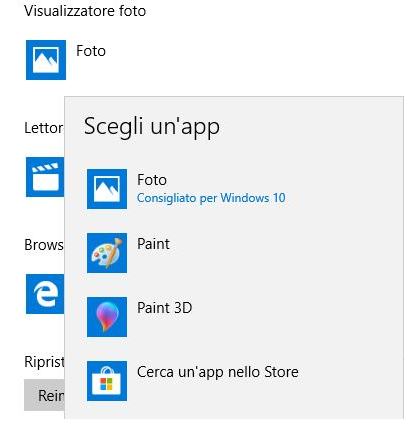This screenshot has width=409, height=425.
Task: Click the gray Reimposta button
Action: tap(44, 395)
